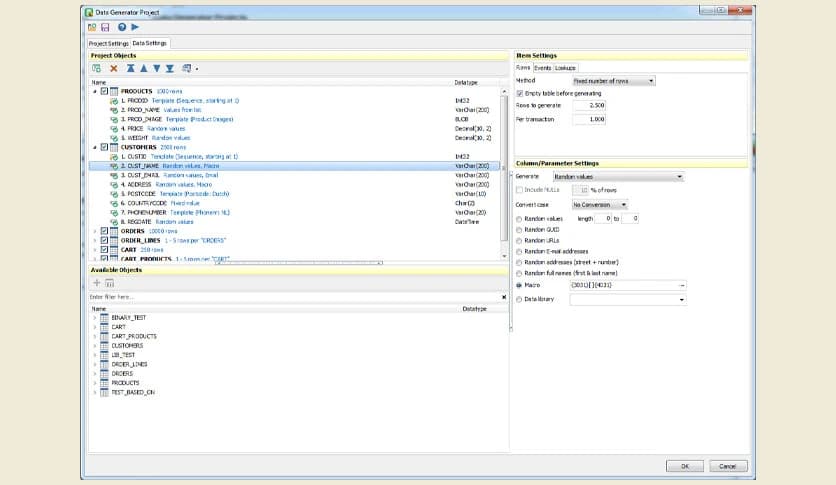Open the Events tab

[543, 68]
